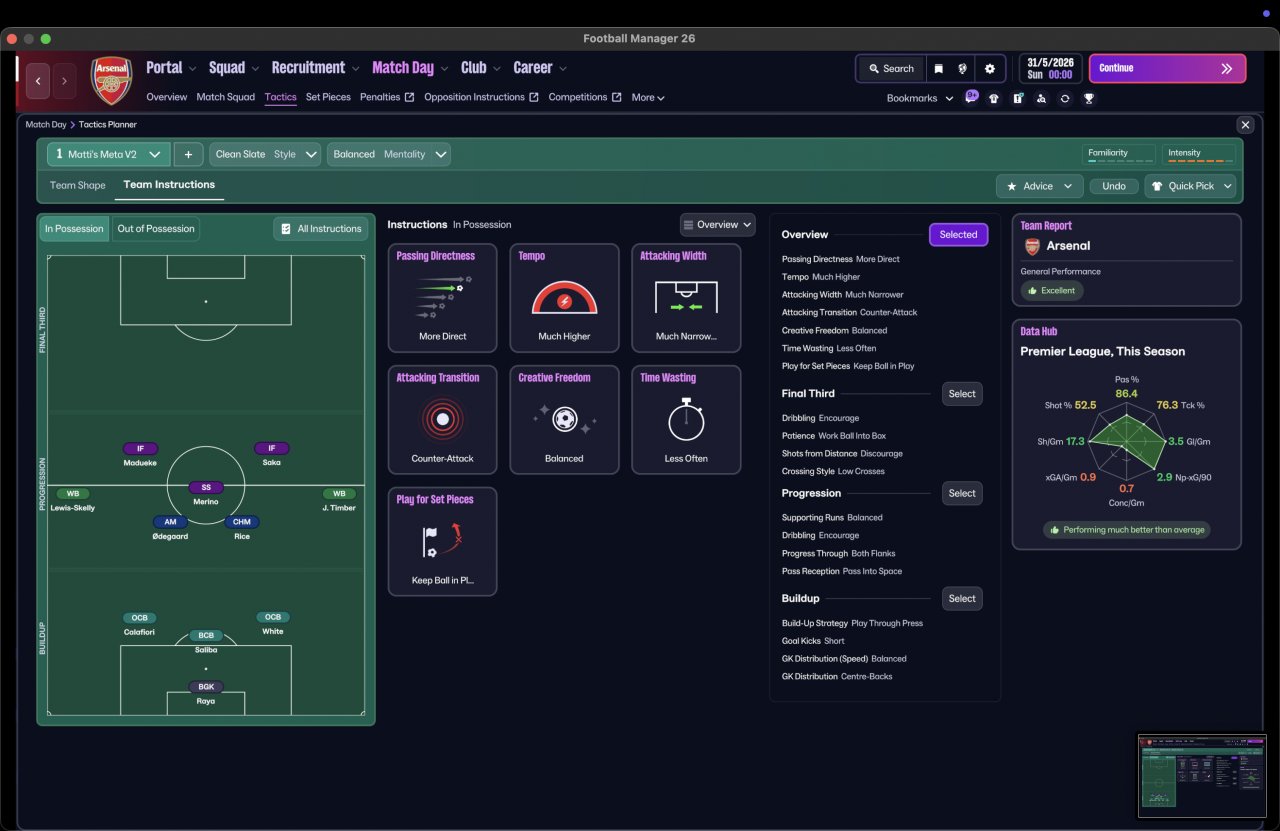Viewport: 1280px width, 831px height.
Task: Click the Arsenal club badge
Action: pos(111,80)
